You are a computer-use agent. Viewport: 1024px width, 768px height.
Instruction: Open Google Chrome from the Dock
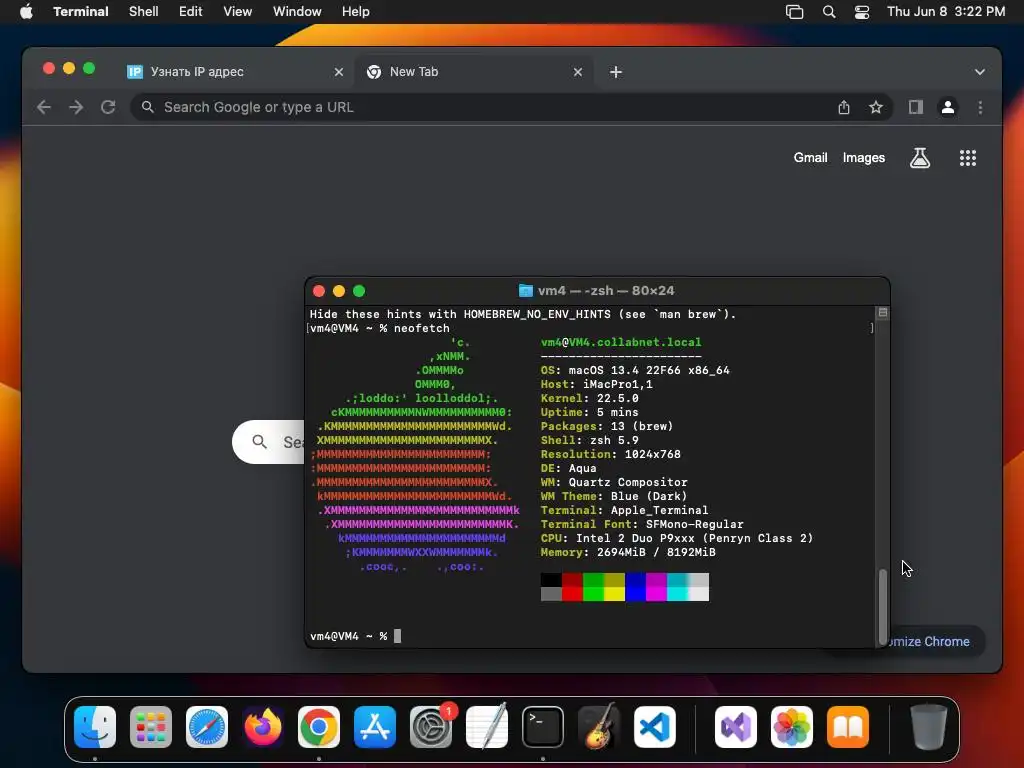click(319, 727)
